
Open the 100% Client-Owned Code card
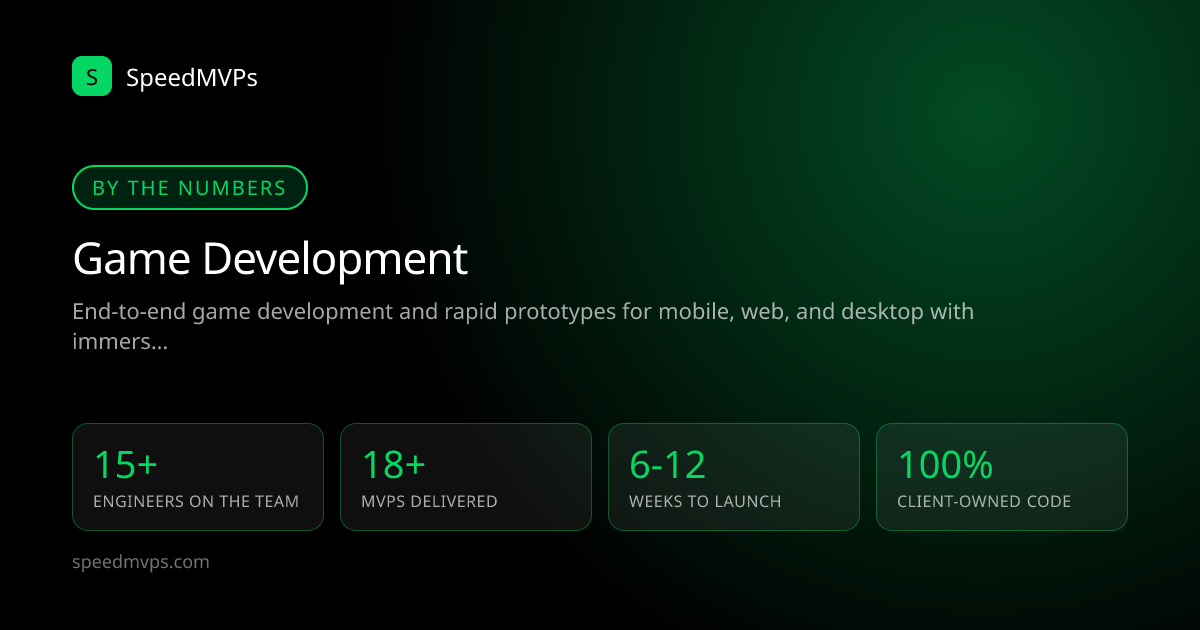tap(1002, 477)
